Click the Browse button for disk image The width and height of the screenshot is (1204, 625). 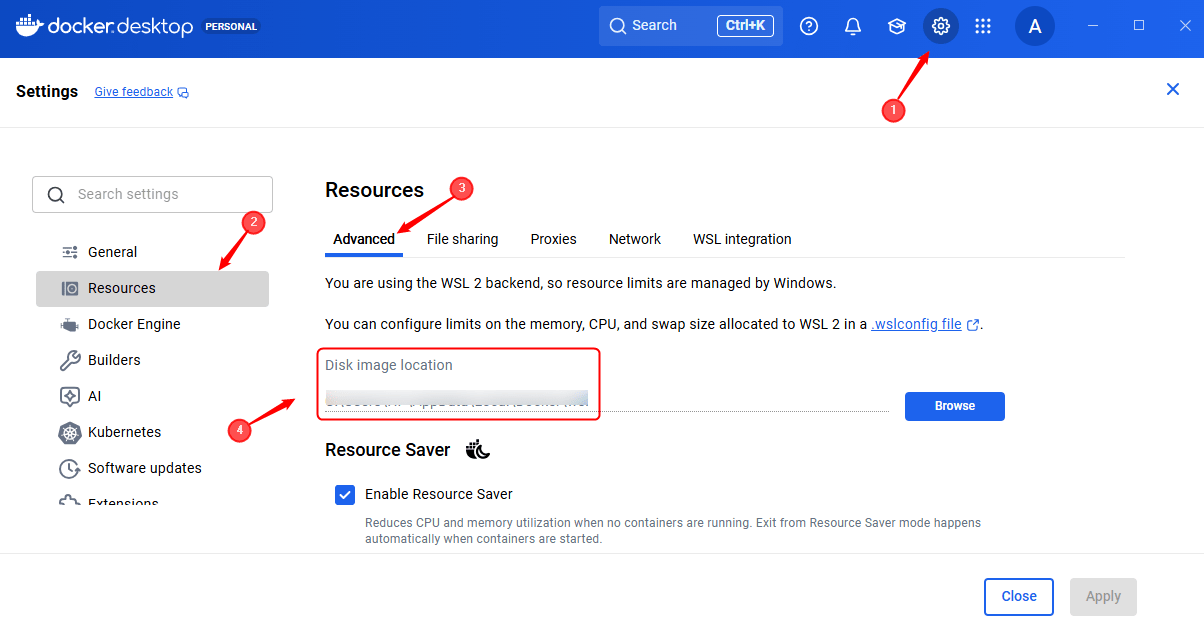pyautogui.click(x=954, y=406)
